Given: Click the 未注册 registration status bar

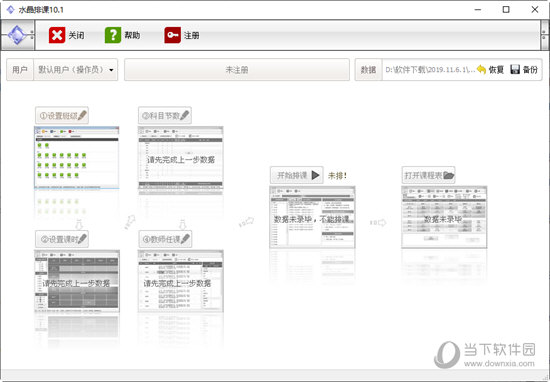Looking at the screenshot, I should pos(237,69).
